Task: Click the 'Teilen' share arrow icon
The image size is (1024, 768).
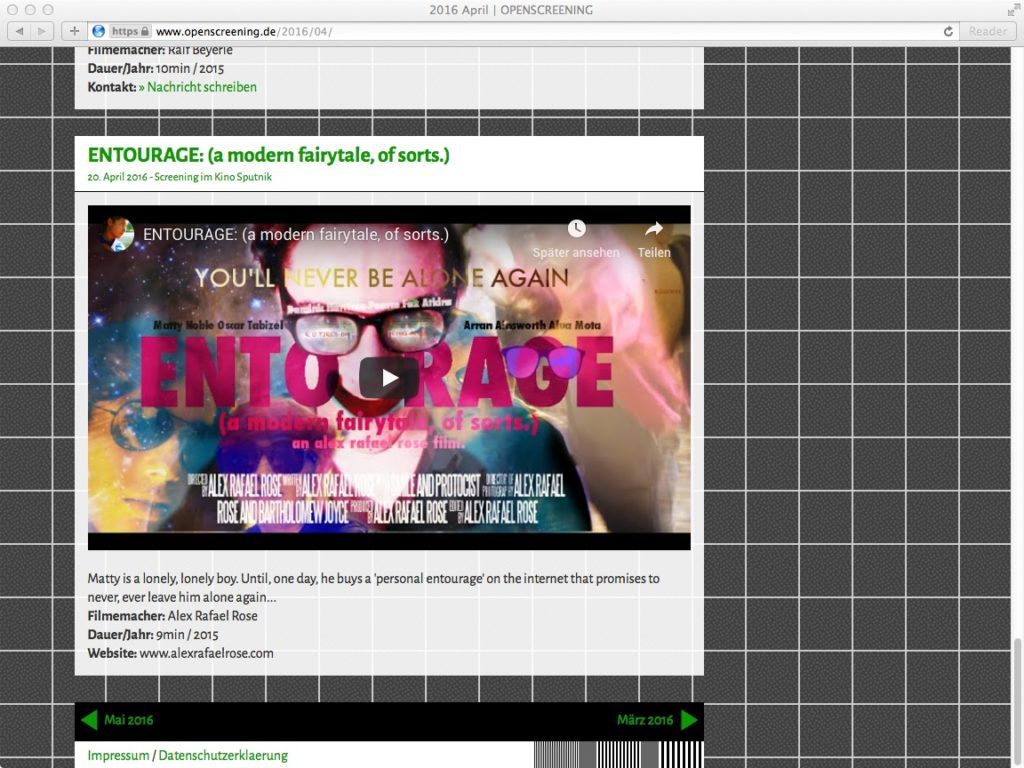Action: [654, 229]
